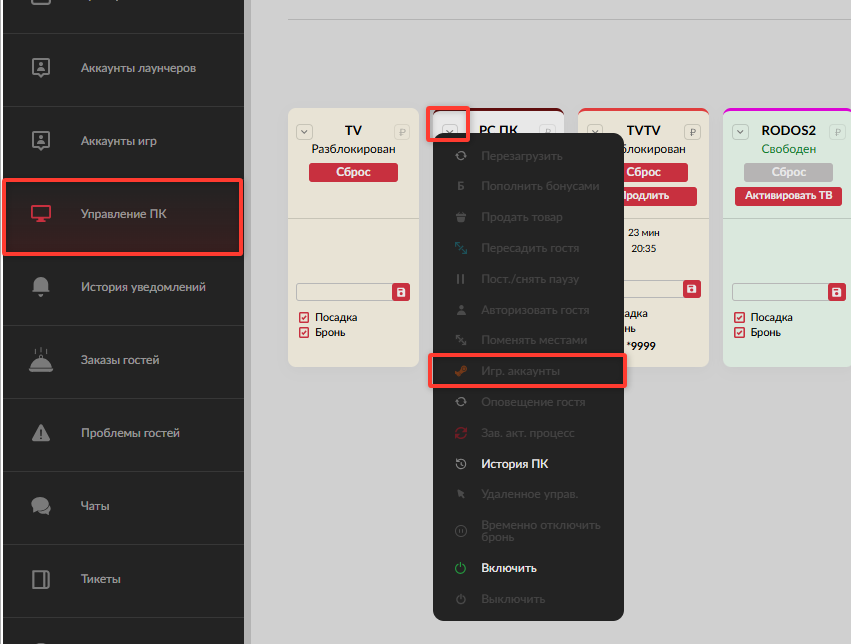The image size is (851, 644).
Task: Click the ruble icon on TV card
Action: click(402, 132)
